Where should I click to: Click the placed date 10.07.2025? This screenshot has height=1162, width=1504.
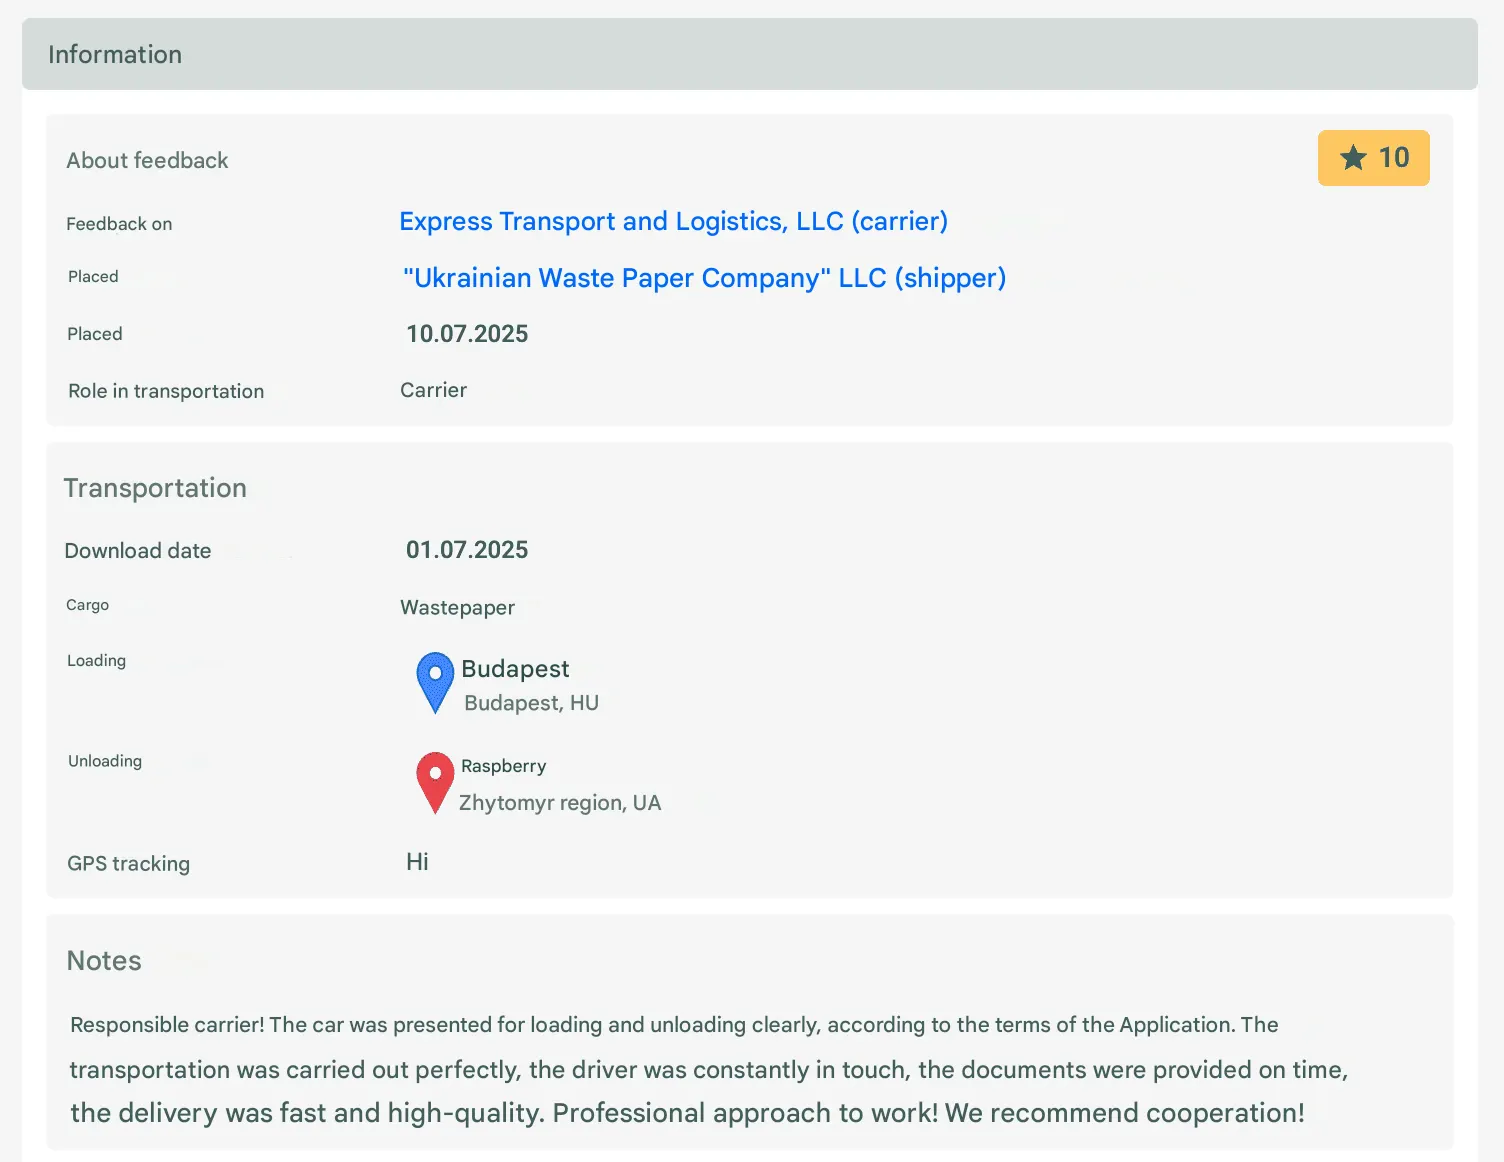coord(467,334)
